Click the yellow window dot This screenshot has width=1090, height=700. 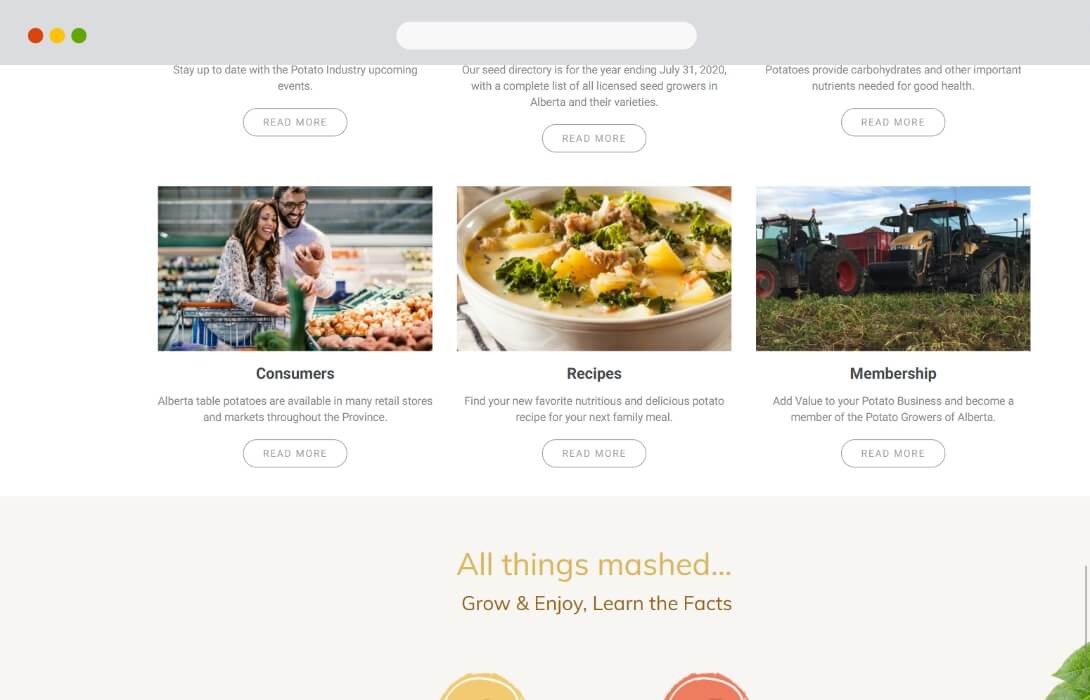point(57,35)
